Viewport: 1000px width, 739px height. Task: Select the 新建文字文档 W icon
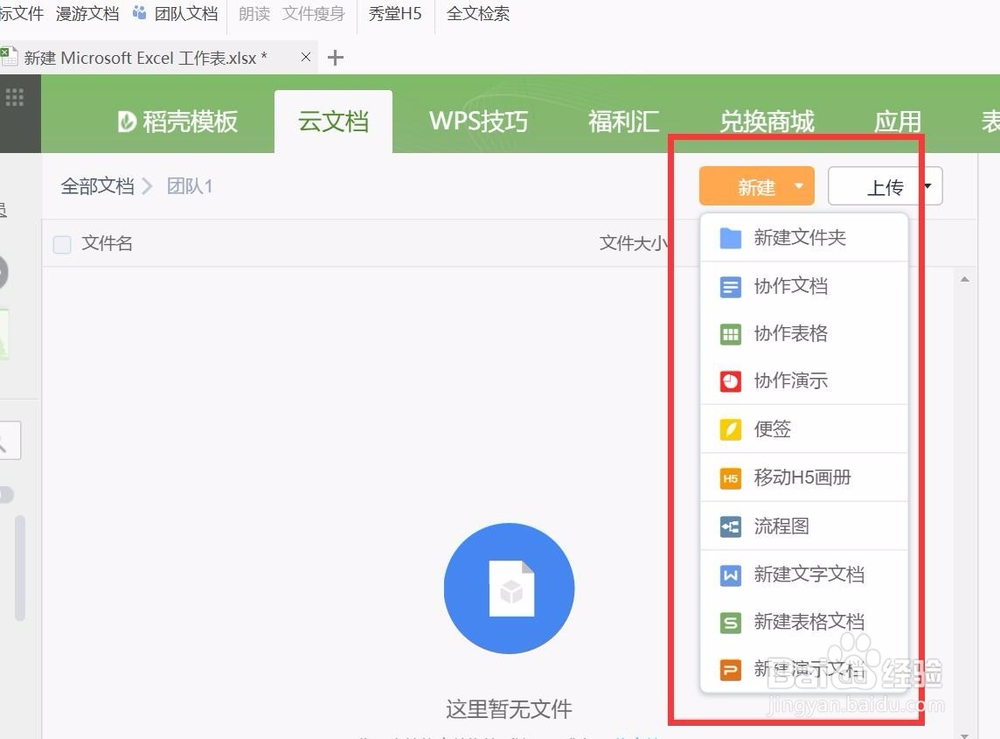pos(730,573)
